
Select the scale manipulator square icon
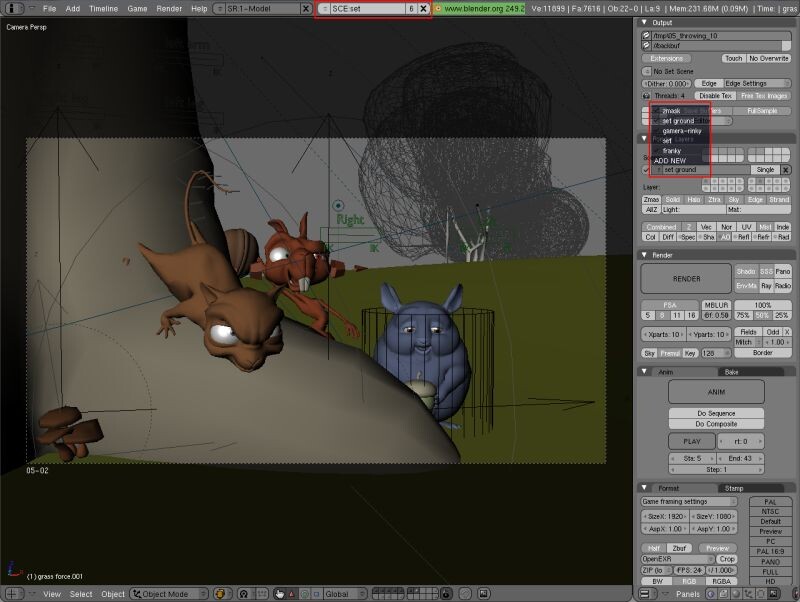tap(316, 594)
